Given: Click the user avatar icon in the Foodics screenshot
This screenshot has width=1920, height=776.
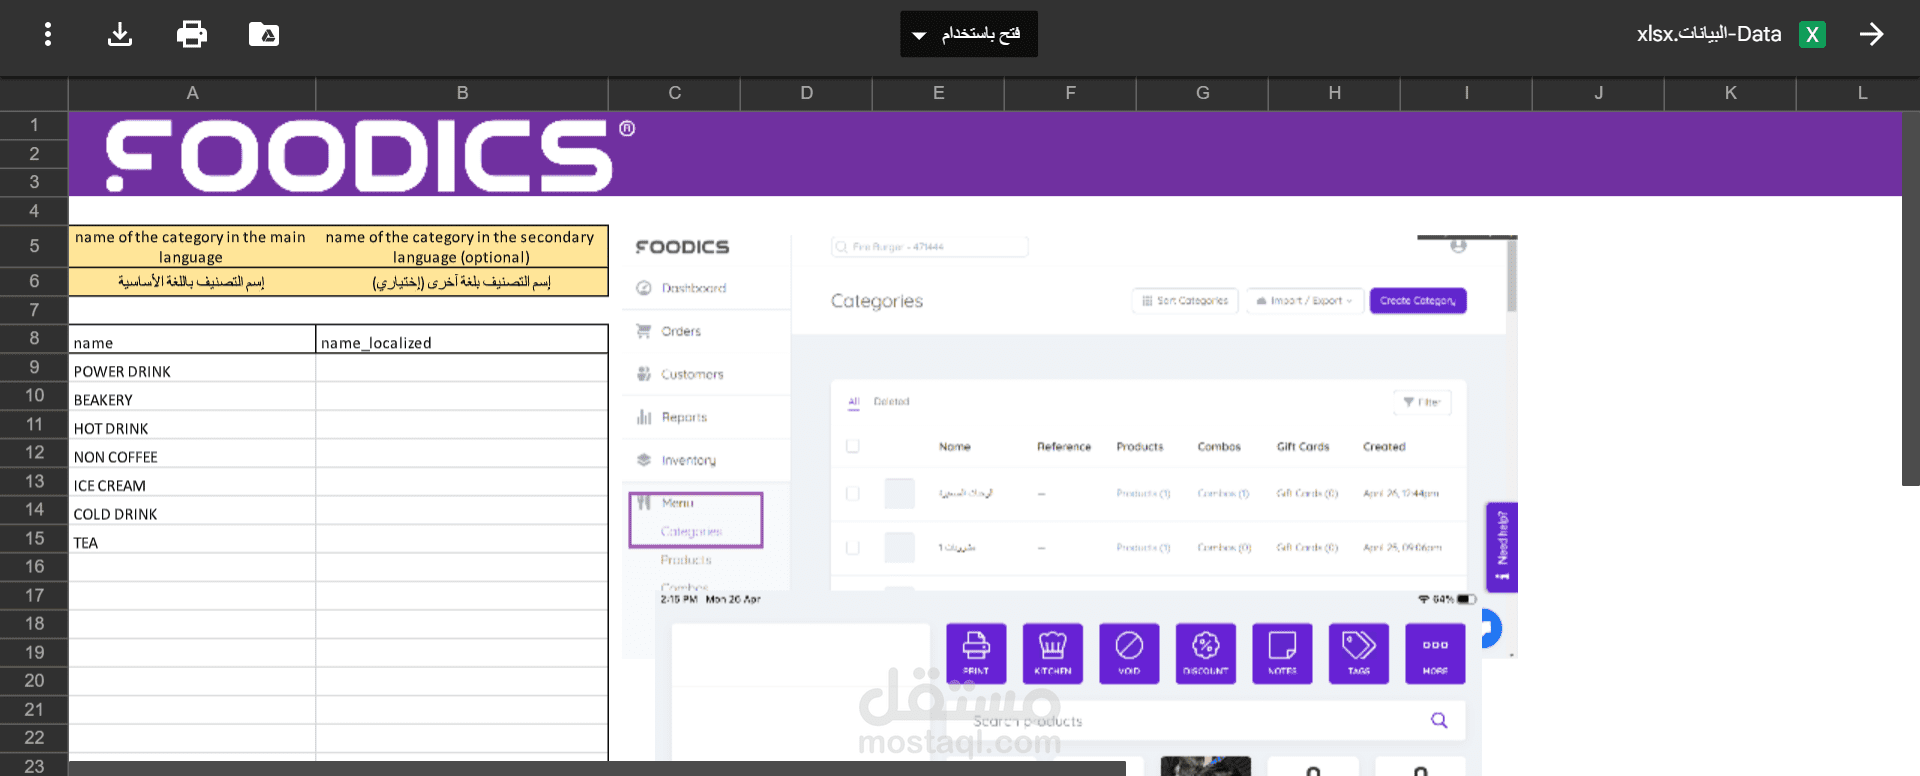Looking at the screenshot, I should tap(1458, 246).
